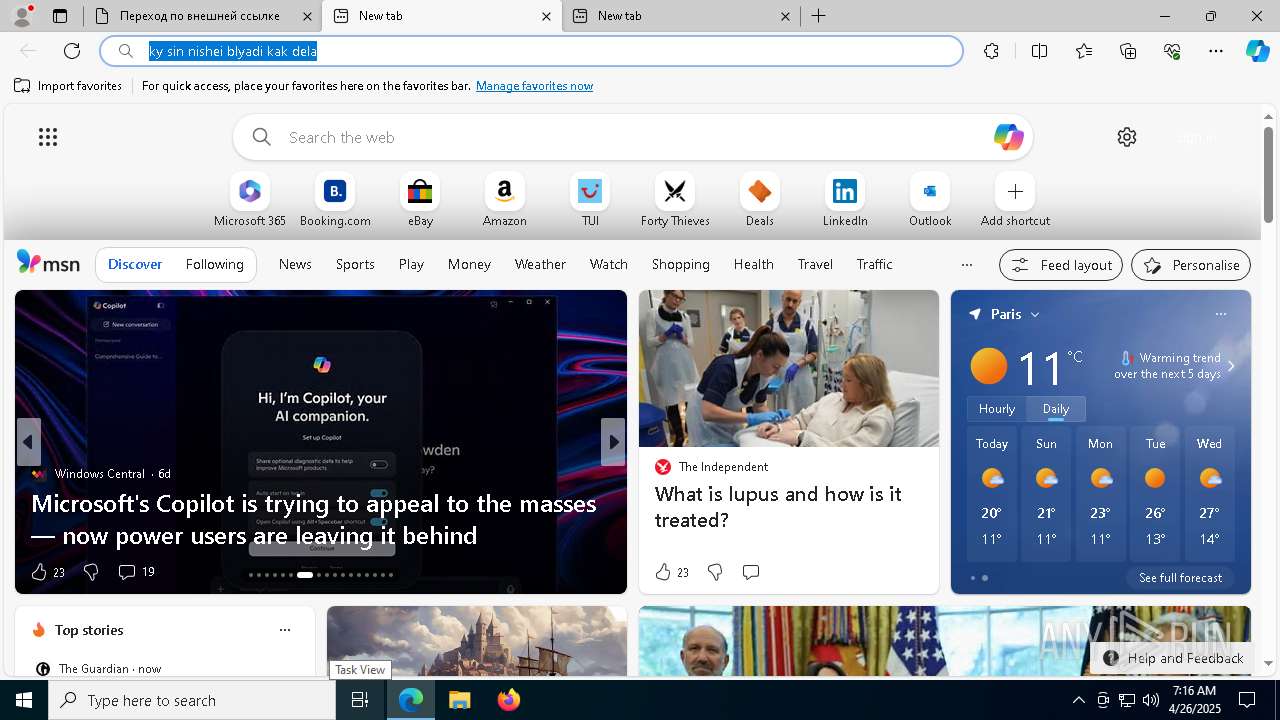Switch weather to Hourly view

pos(997,409)
